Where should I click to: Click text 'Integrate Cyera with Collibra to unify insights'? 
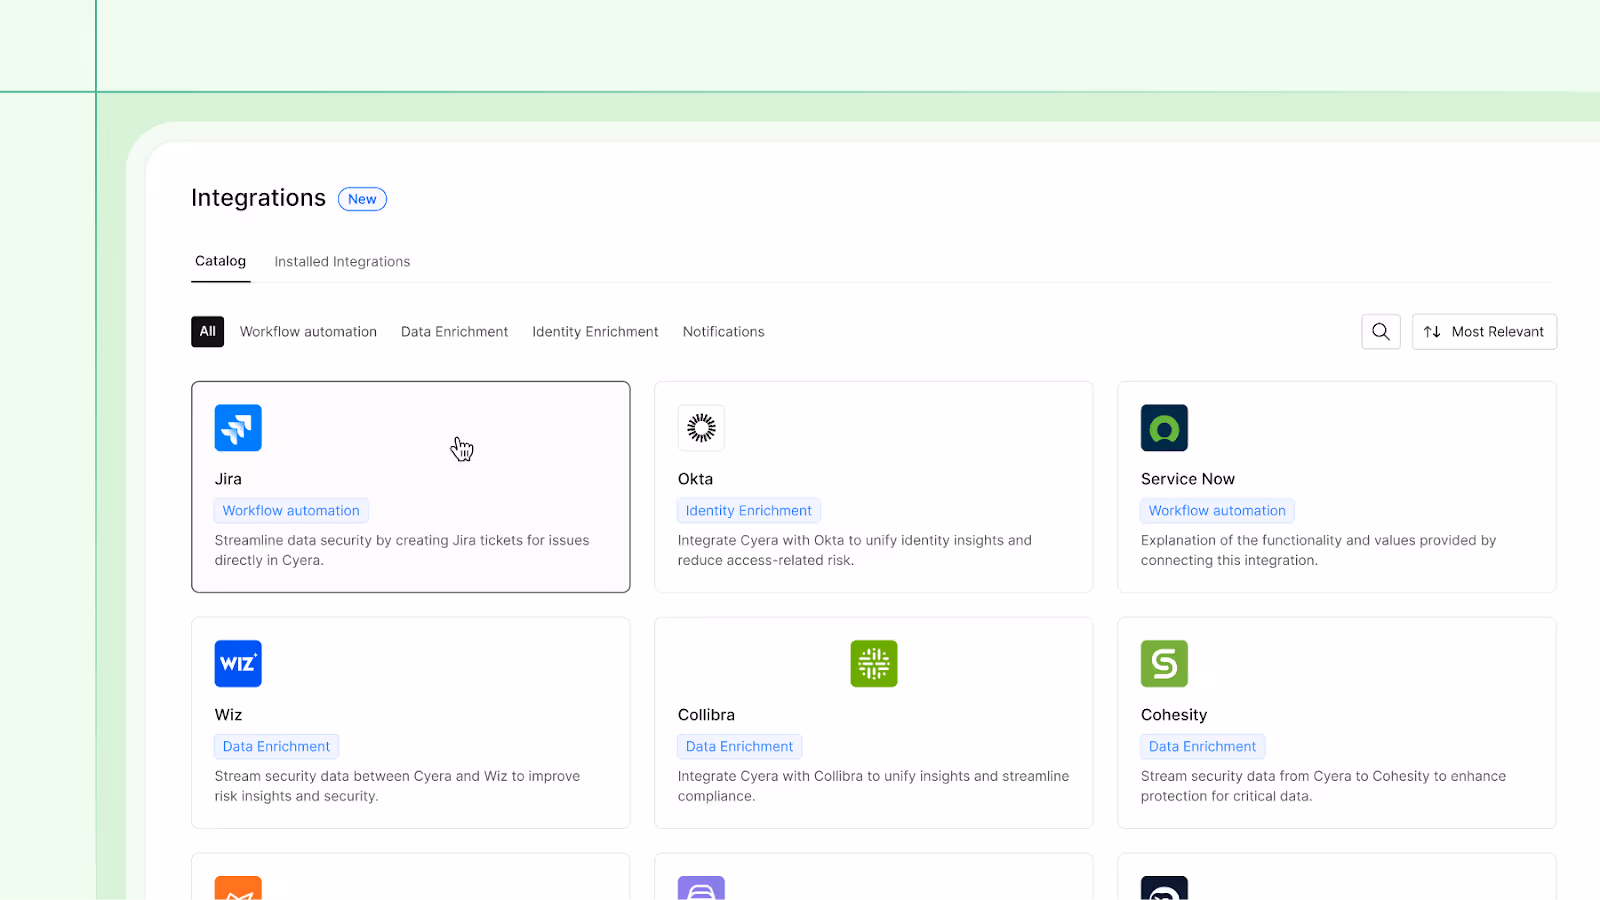point(824,776)
